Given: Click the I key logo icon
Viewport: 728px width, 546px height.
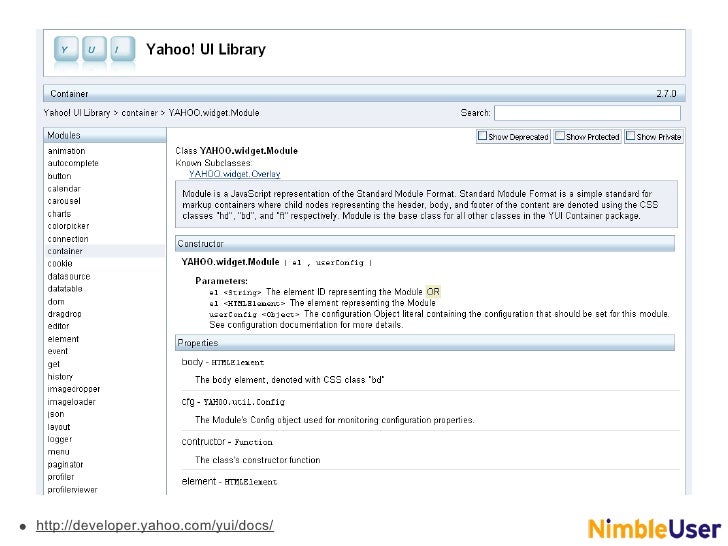Looking at the screenshot, I should 123,49.
